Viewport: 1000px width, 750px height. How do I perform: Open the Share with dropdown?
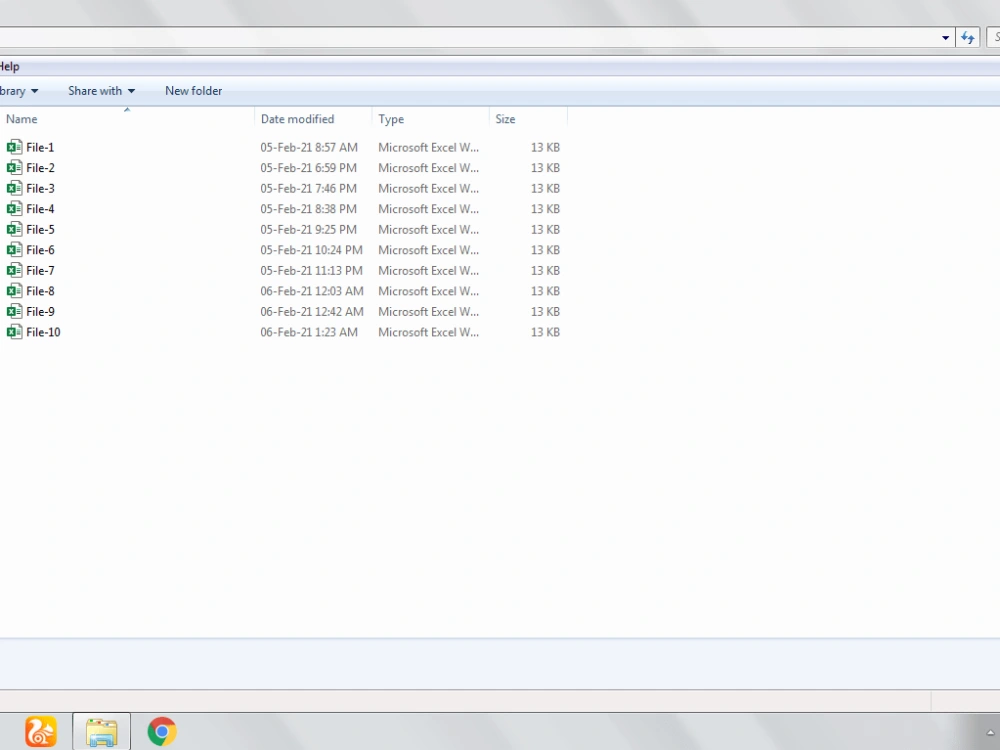pos(101,91)
